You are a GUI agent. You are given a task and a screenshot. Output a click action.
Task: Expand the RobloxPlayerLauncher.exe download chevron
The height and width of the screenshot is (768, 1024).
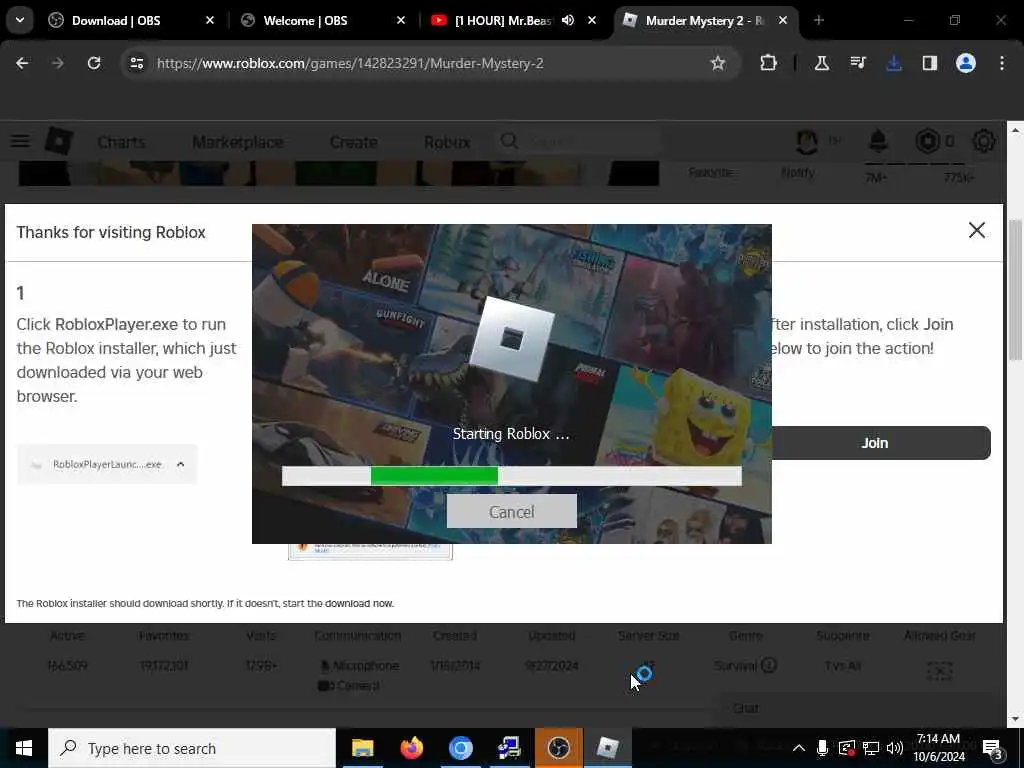point(181,464)
